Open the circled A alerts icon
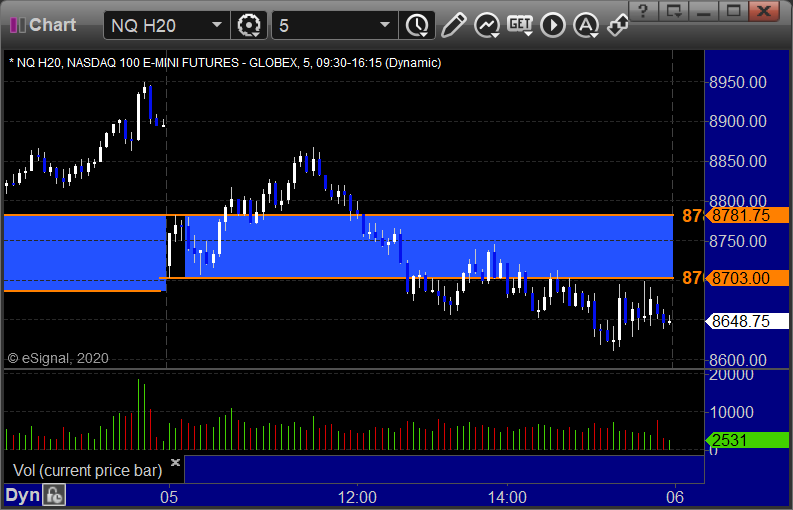 (586, 25)
